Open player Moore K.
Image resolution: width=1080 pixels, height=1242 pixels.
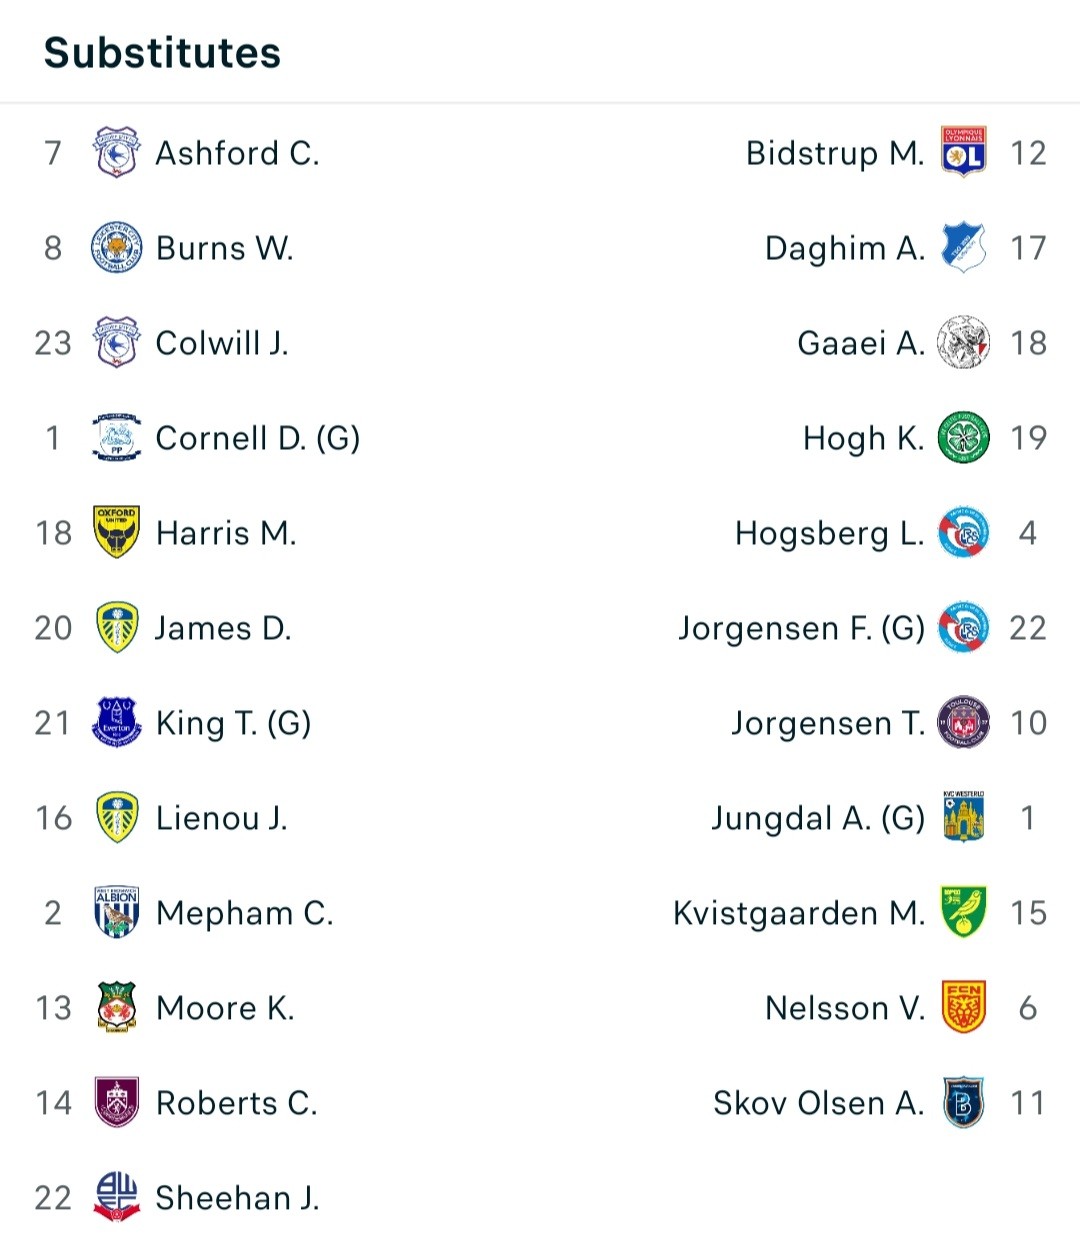pyautogui.click(x=225, y=1008)
